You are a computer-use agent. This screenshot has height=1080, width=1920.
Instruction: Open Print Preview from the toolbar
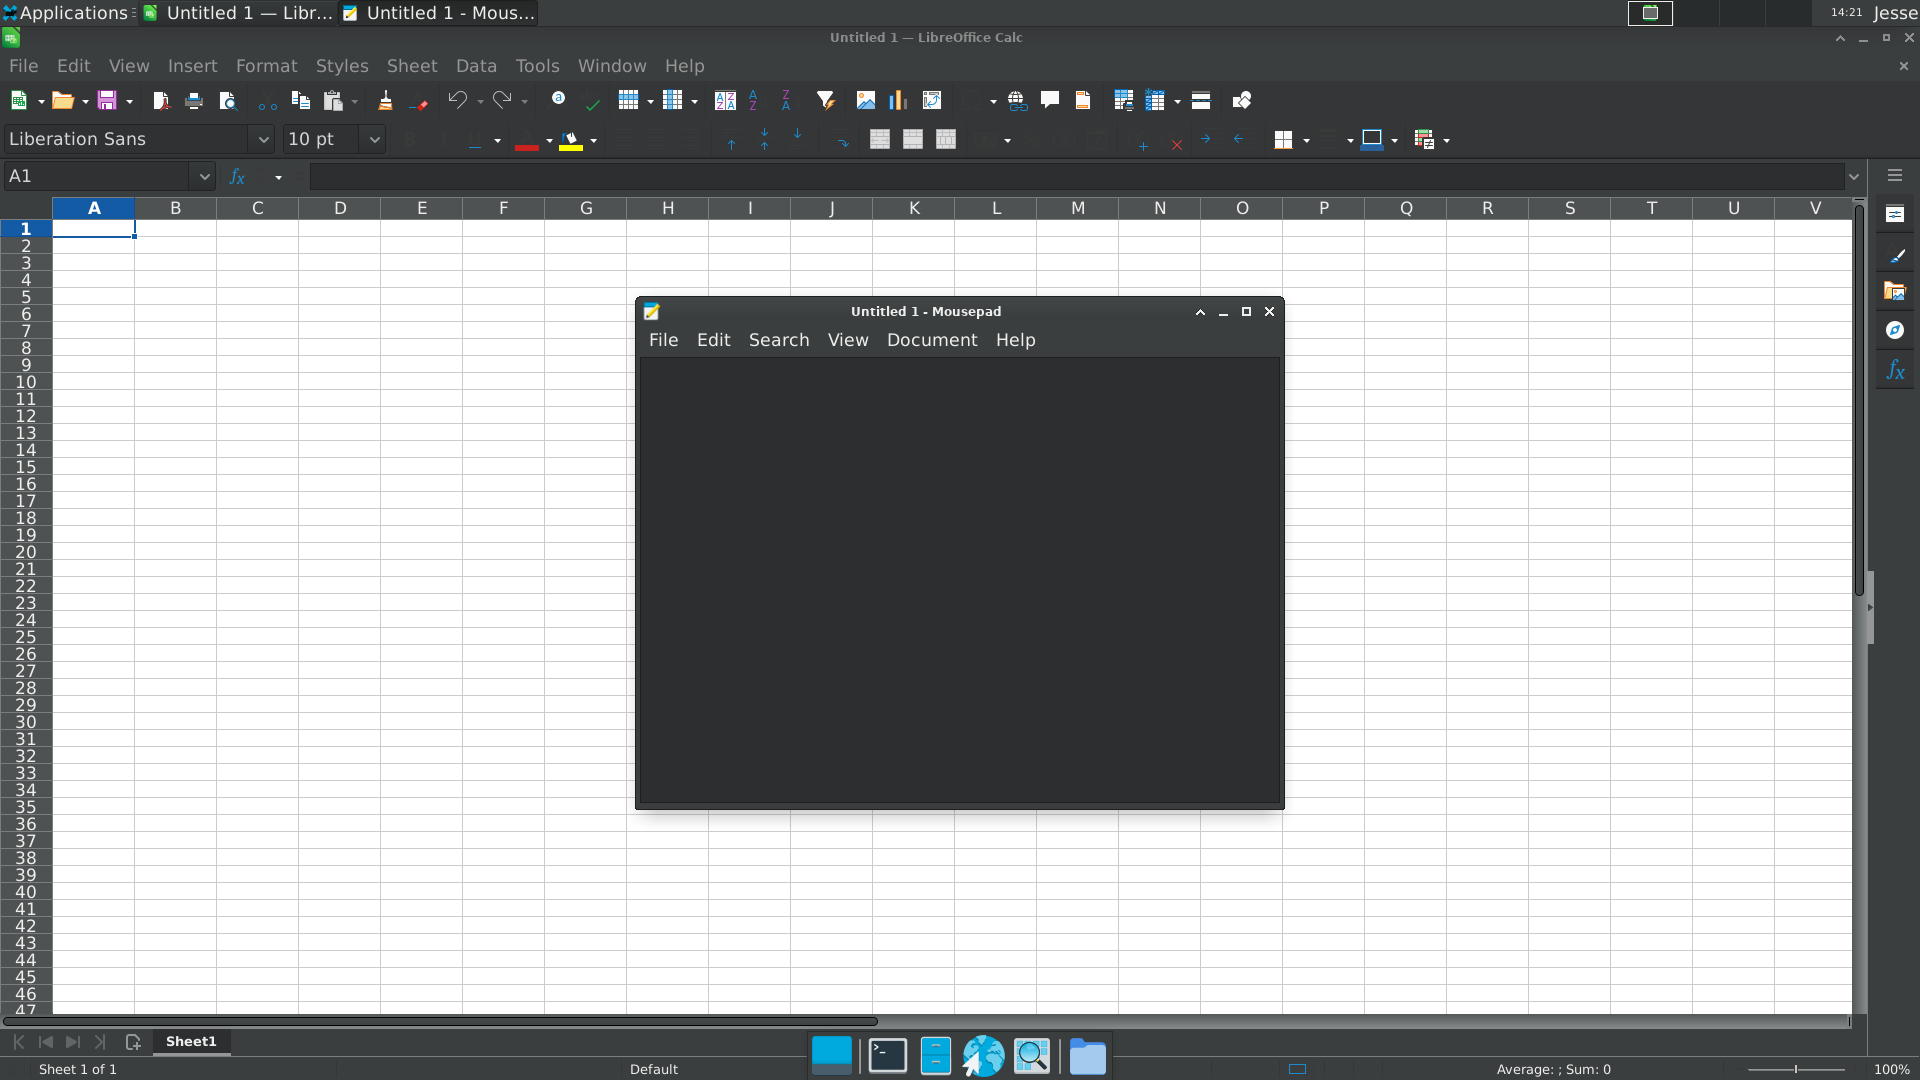click(227, 100)
